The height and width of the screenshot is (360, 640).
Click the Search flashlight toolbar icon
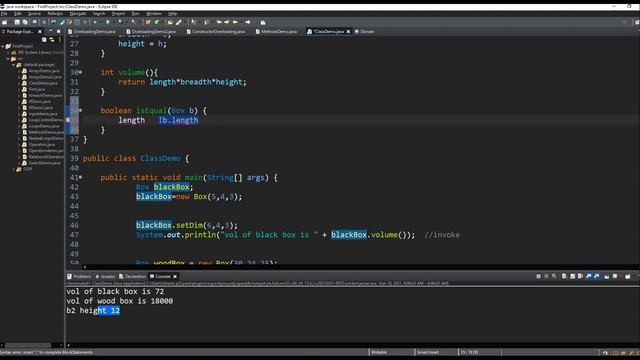tap(179, 22)
